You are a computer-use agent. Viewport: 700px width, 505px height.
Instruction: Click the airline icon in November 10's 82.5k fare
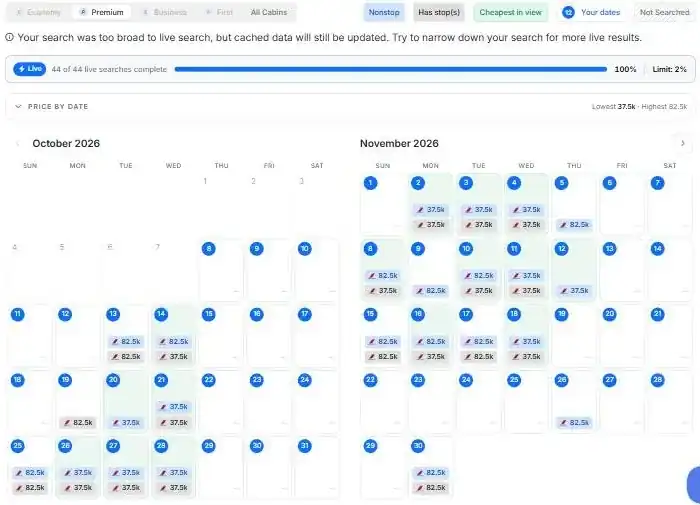coord(468,276)
